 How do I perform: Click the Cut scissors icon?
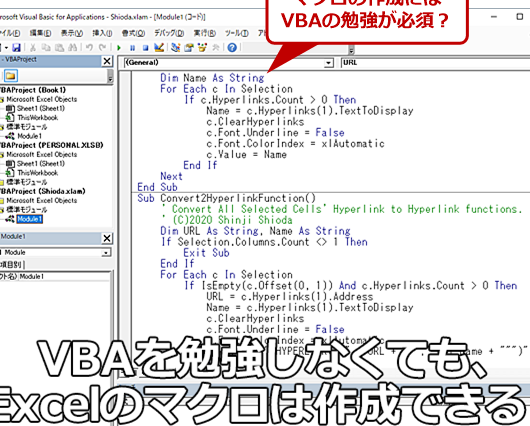[x=33, y=47]
